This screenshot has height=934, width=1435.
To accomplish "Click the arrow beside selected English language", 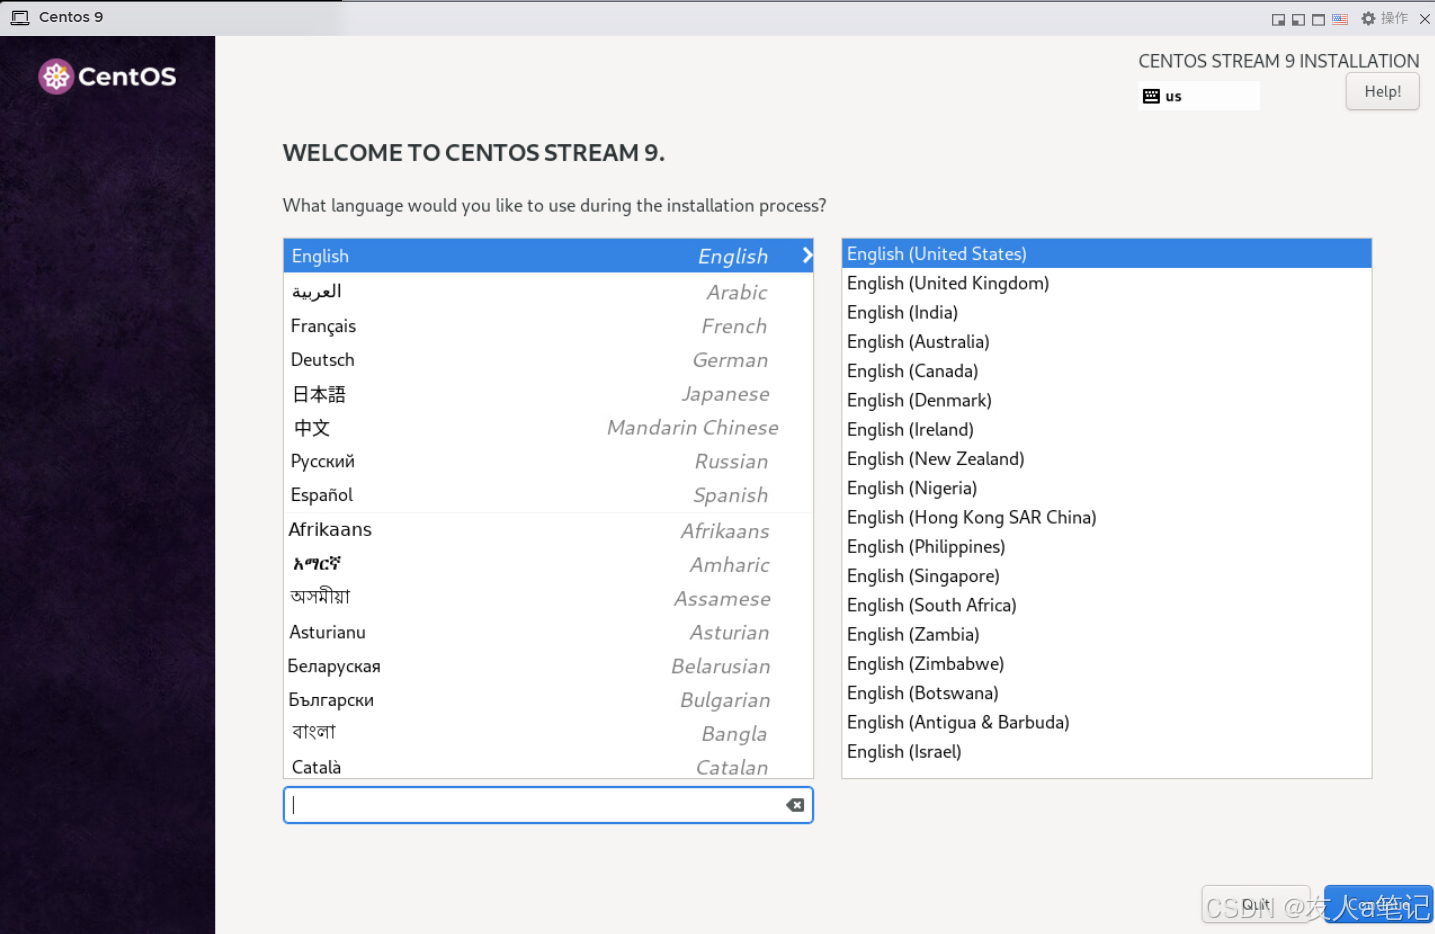I will coord(806,255).
